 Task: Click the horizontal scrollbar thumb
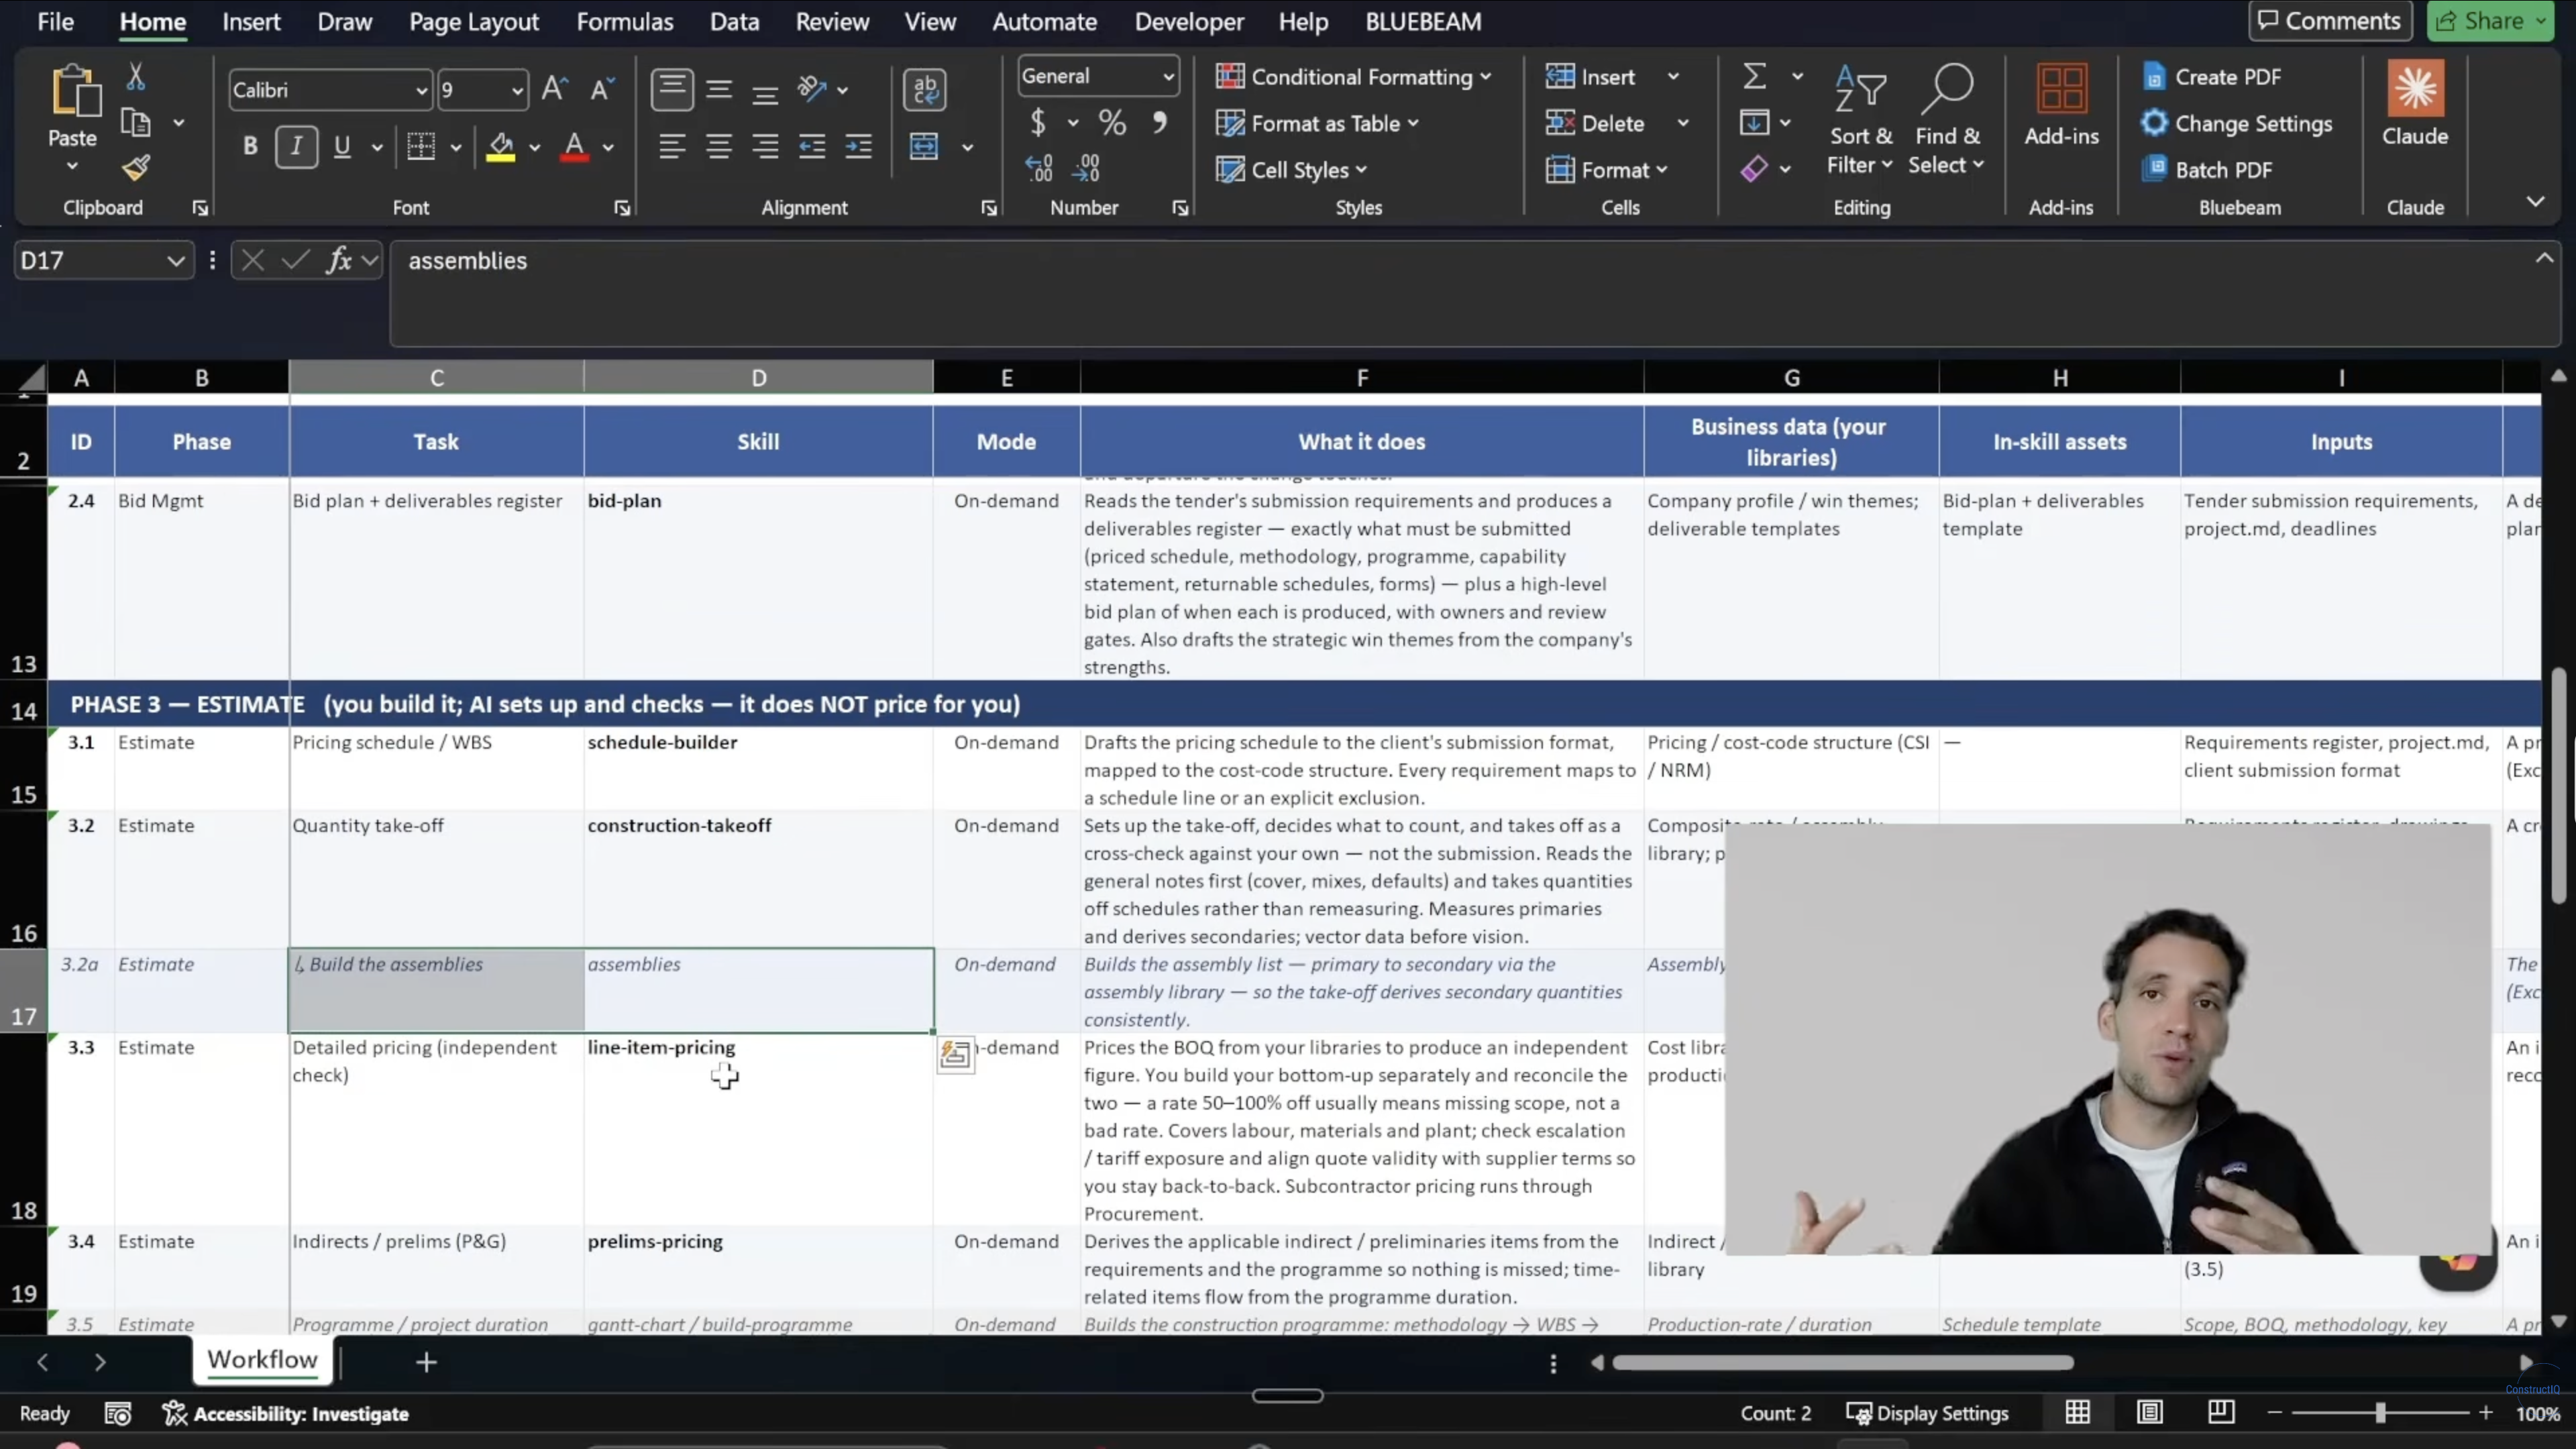pyautogui.click(x=1842, y=1362)
